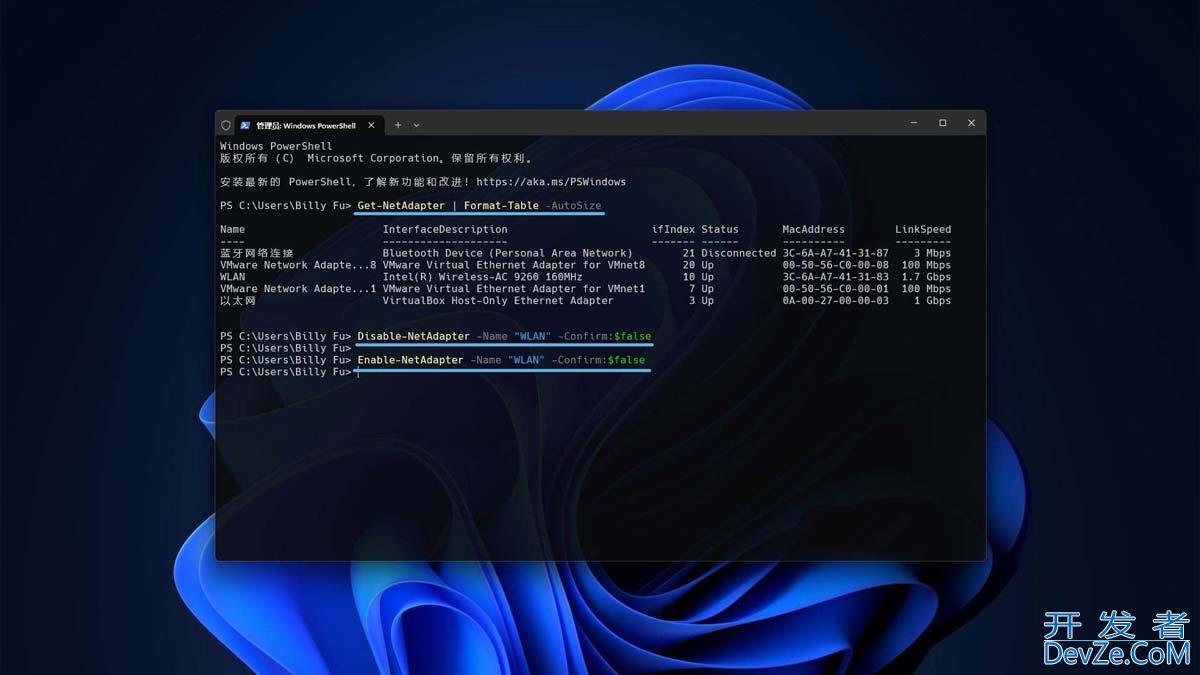Maximize the PowerShell window

[x=942, y=123]
